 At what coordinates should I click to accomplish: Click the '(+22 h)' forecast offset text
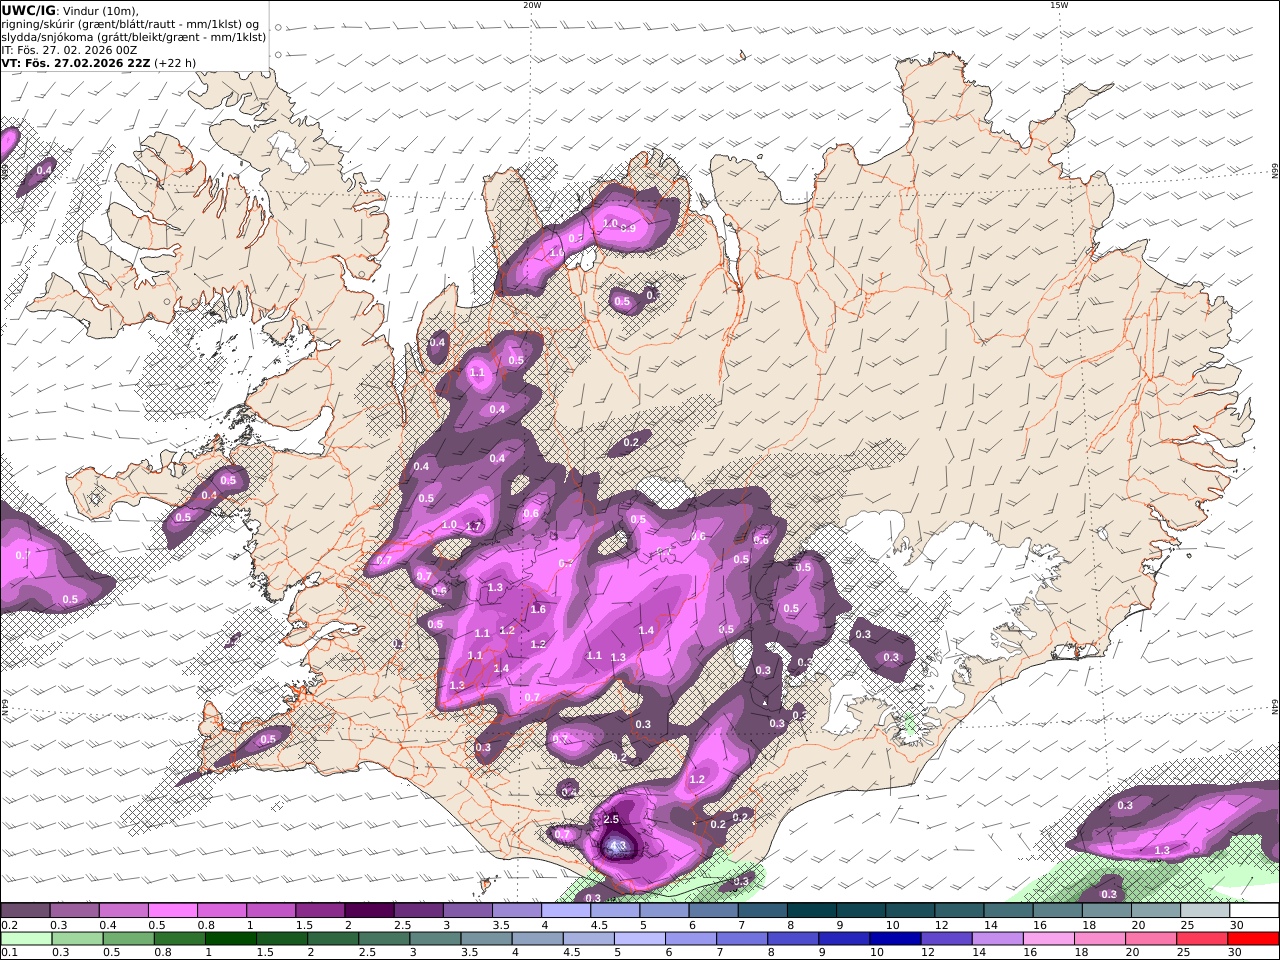click(175, 63)
